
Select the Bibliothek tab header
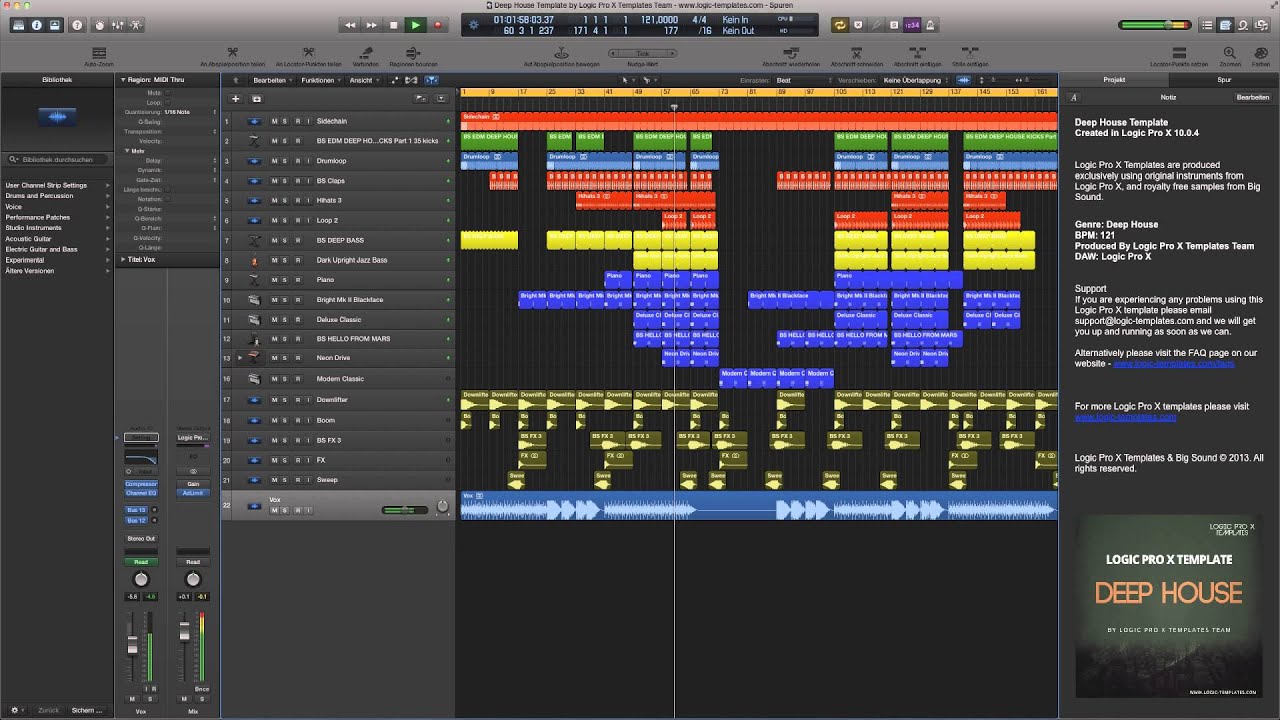tap(57, 79)
